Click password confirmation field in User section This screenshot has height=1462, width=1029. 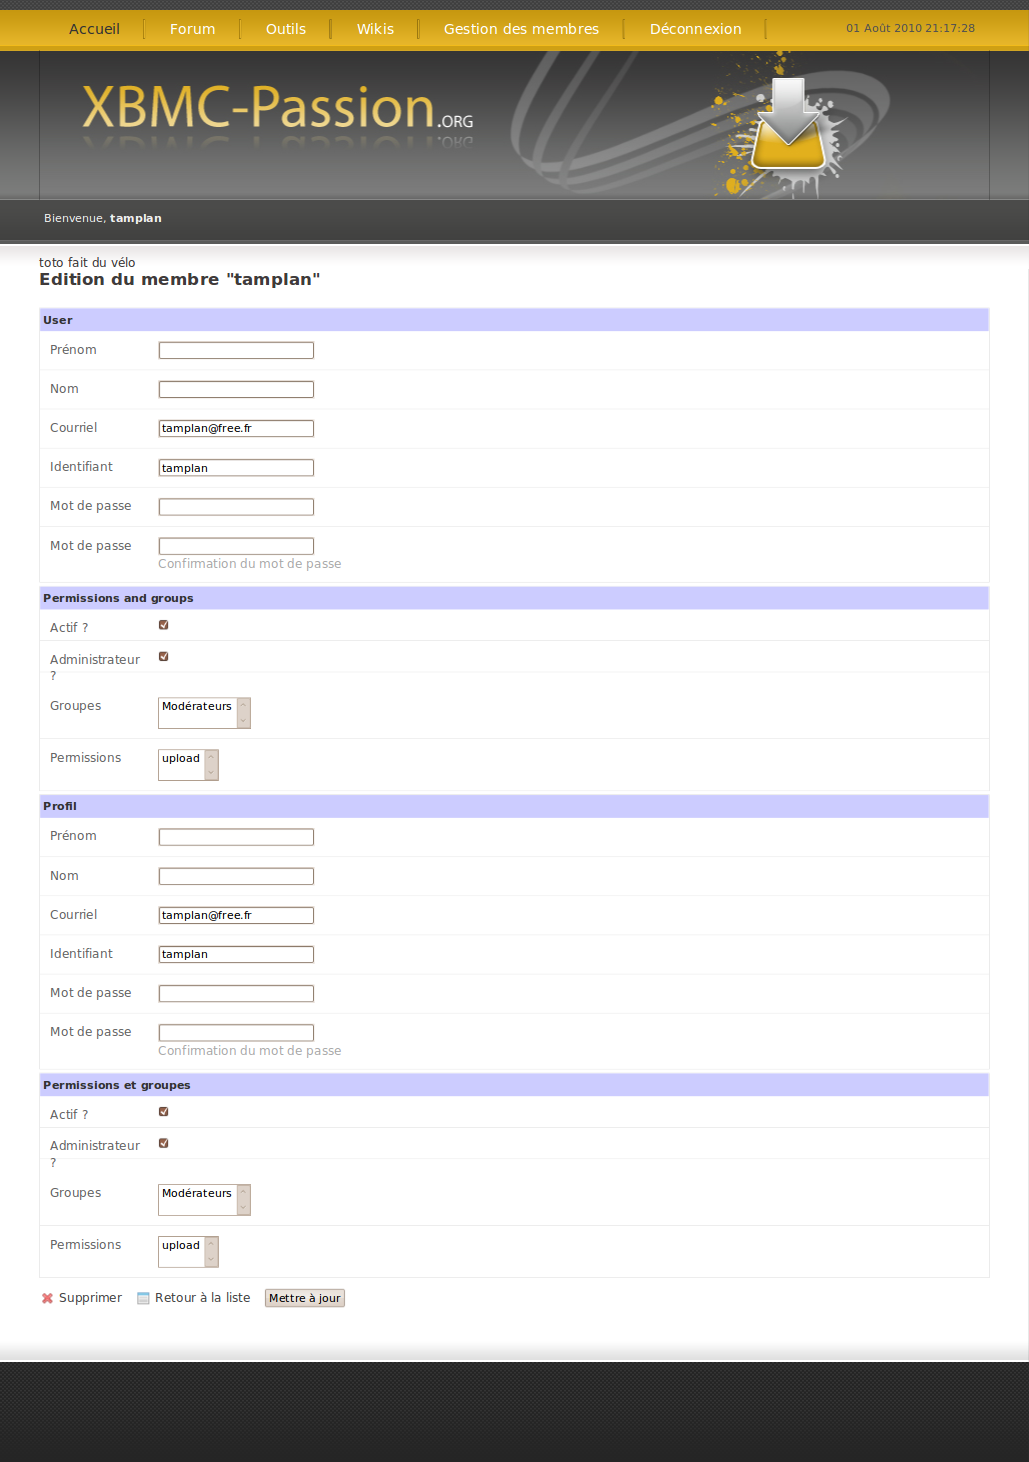point(236,546)
